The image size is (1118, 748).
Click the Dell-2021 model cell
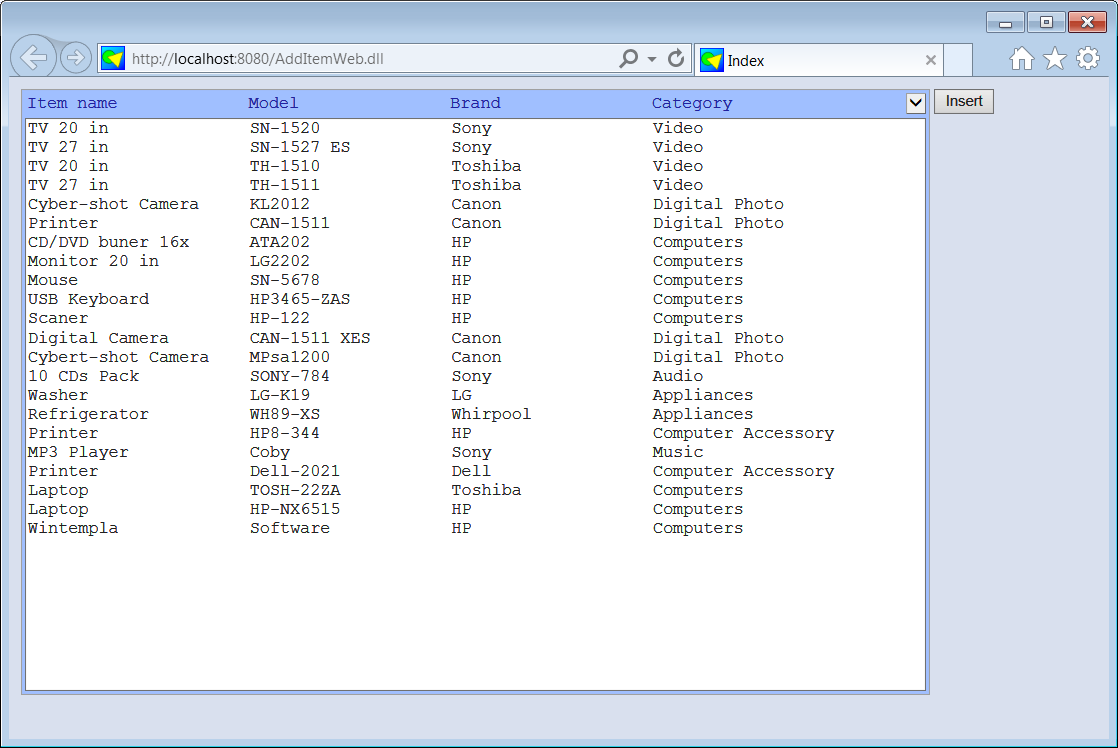[x=294, y=471]
